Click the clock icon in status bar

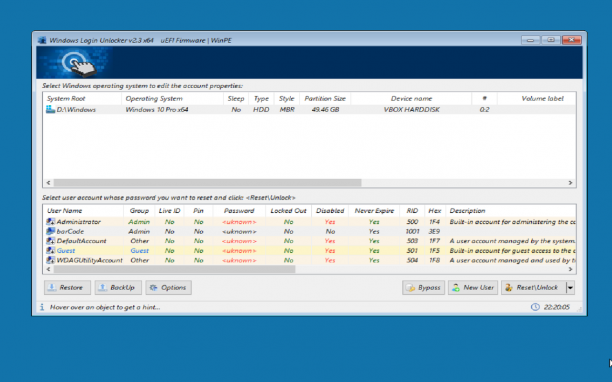[535, 307]
